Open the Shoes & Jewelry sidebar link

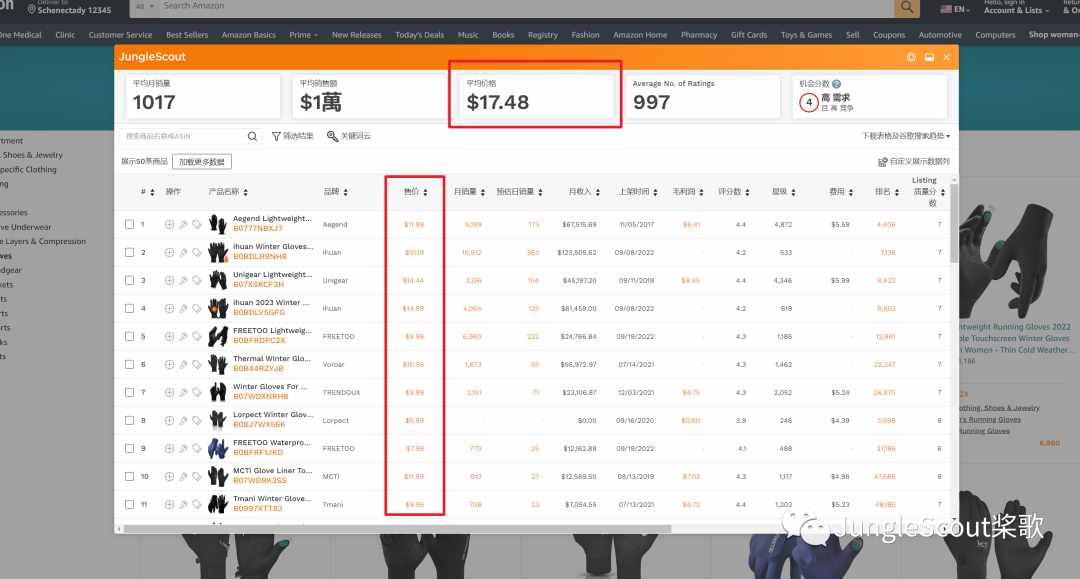point(32,155)
